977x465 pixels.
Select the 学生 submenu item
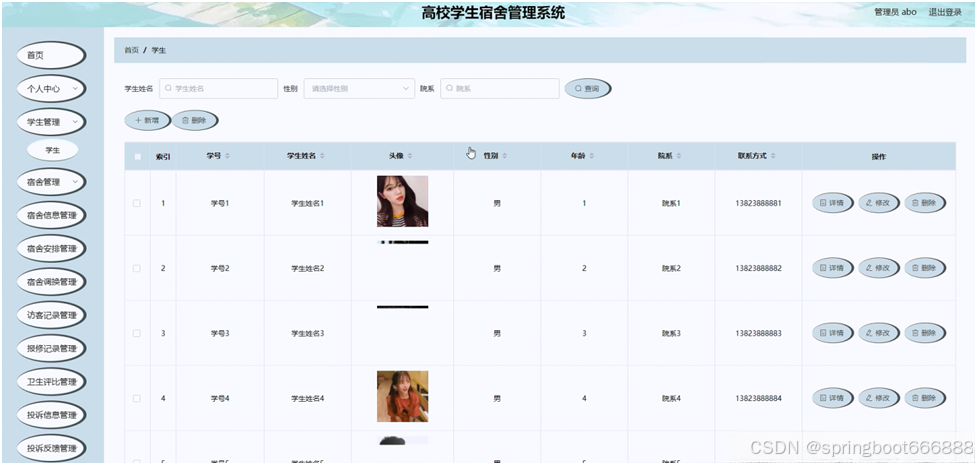tap(53, 150)
